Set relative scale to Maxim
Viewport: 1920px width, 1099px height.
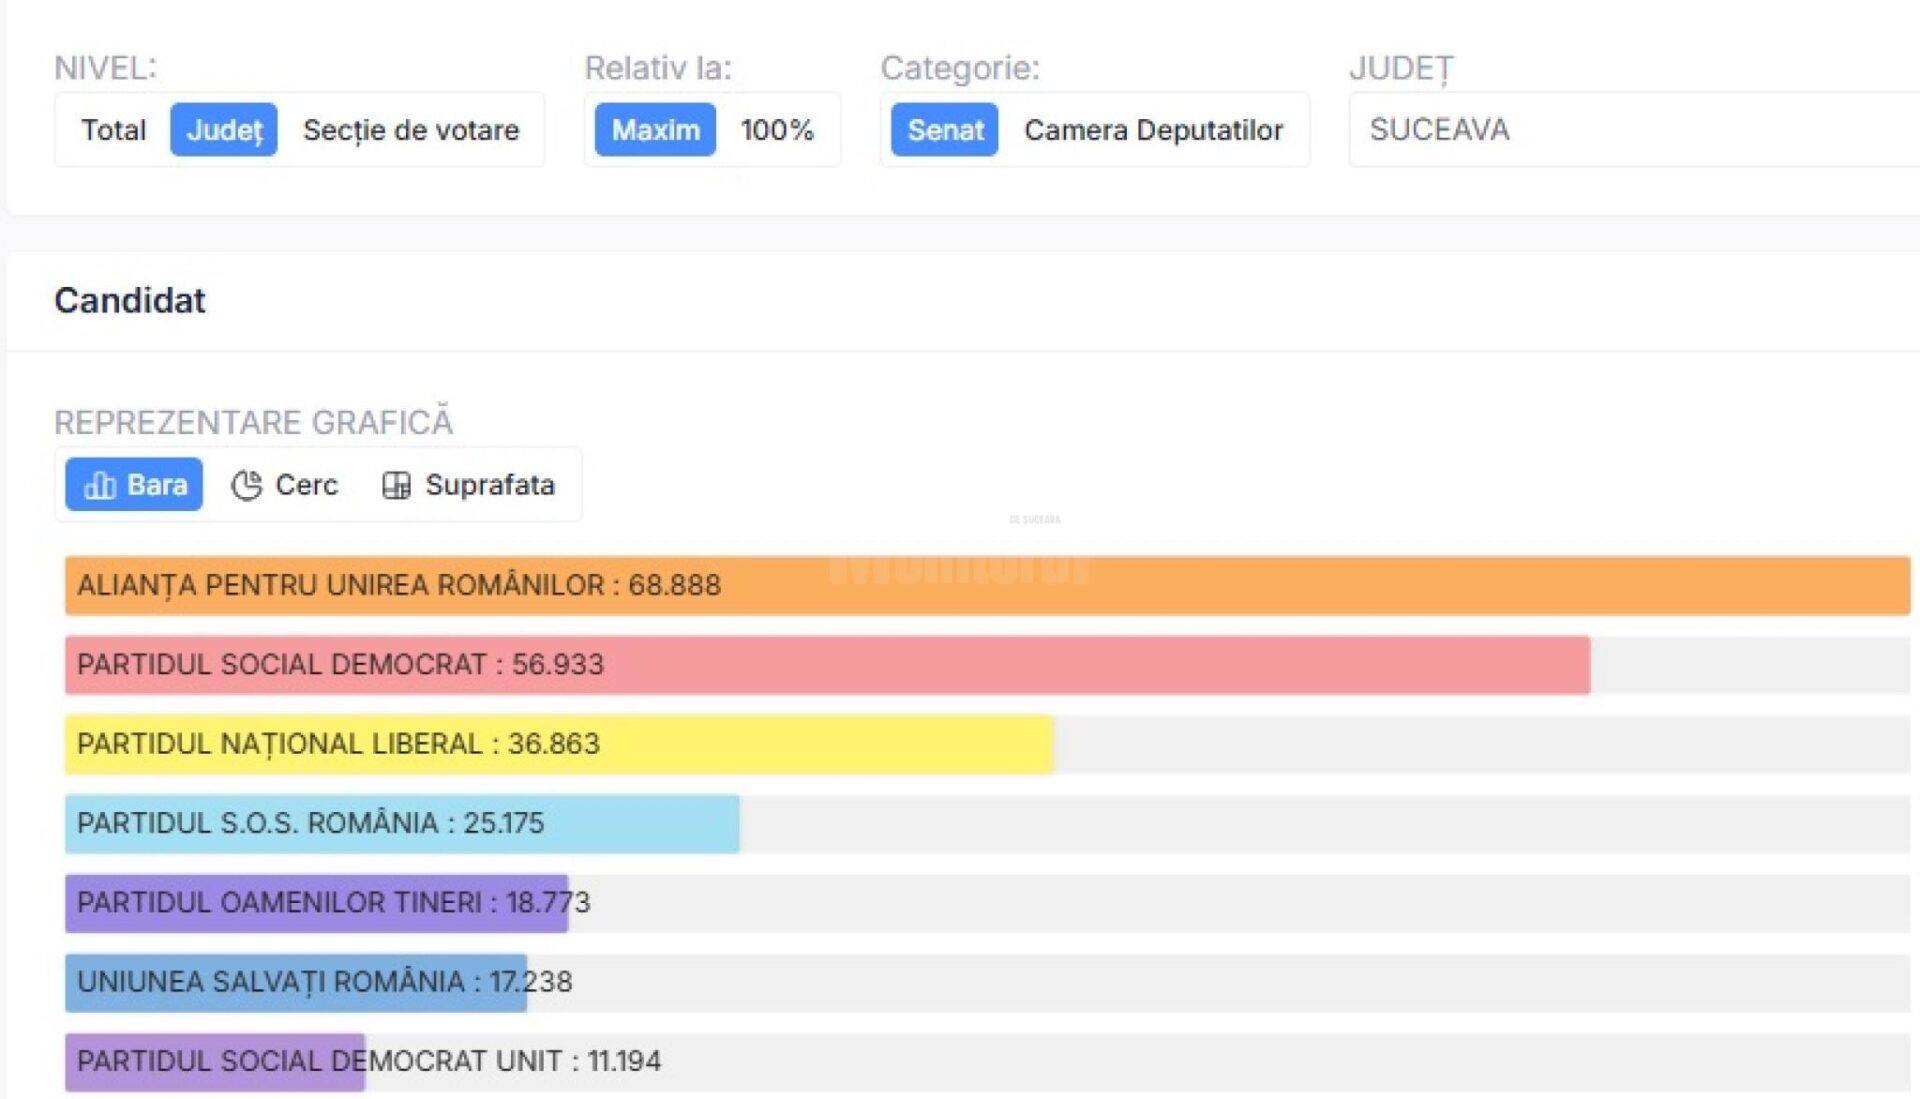coord(655,130)
